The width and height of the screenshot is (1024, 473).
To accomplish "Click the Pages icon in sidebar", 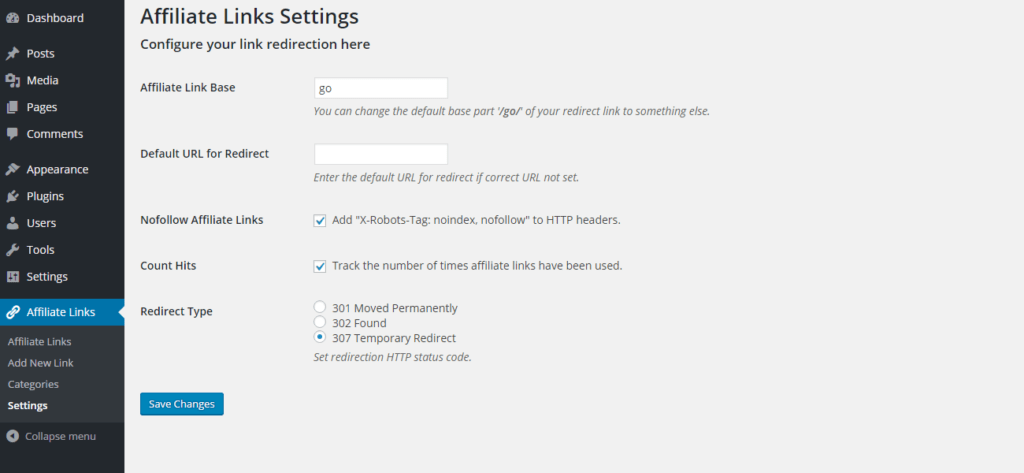I will [12, 107].
